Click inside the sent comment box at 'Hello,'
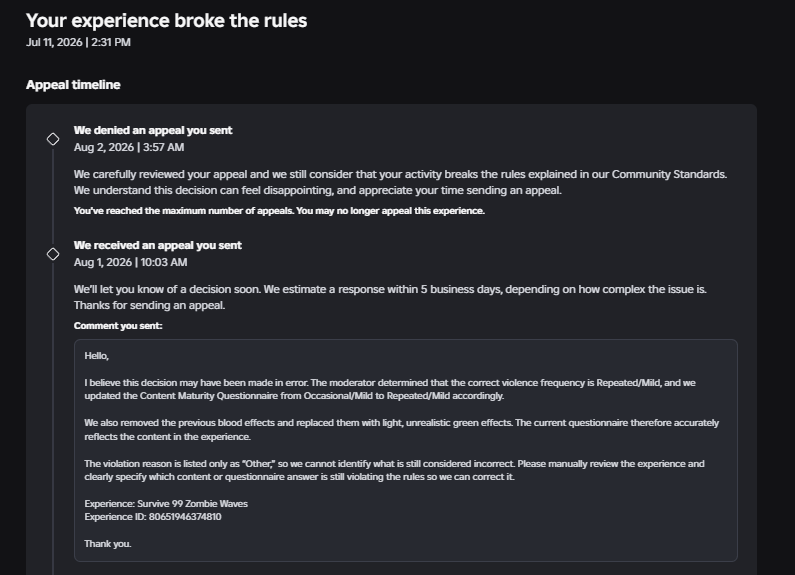 [96, 356]
